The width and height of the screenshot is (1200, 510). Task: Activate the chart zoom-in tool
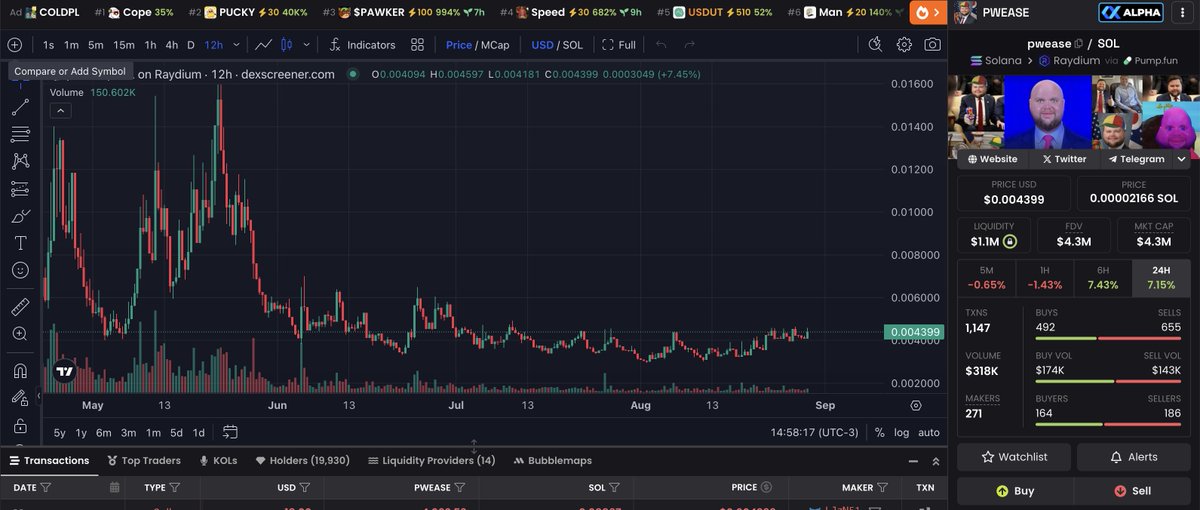click(20, 334)
